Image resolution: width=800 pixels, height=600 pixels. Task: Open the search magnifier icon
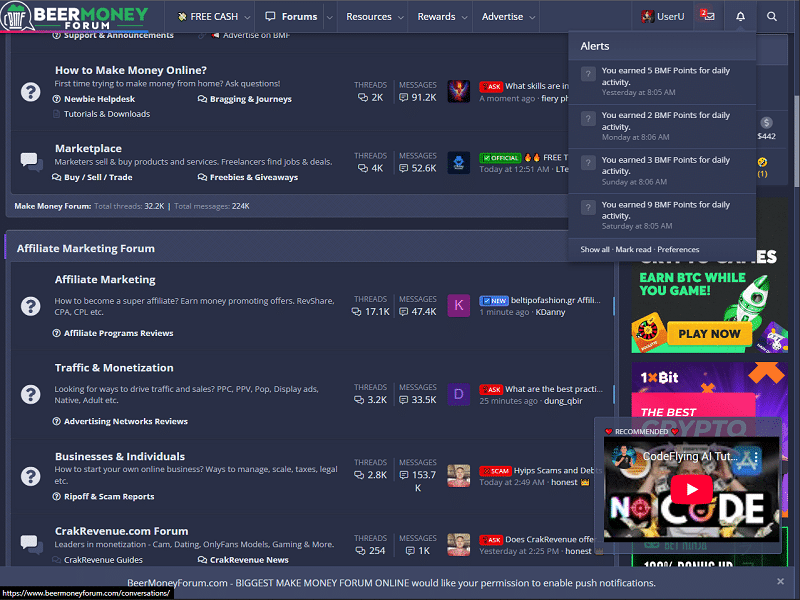point(771,17)
